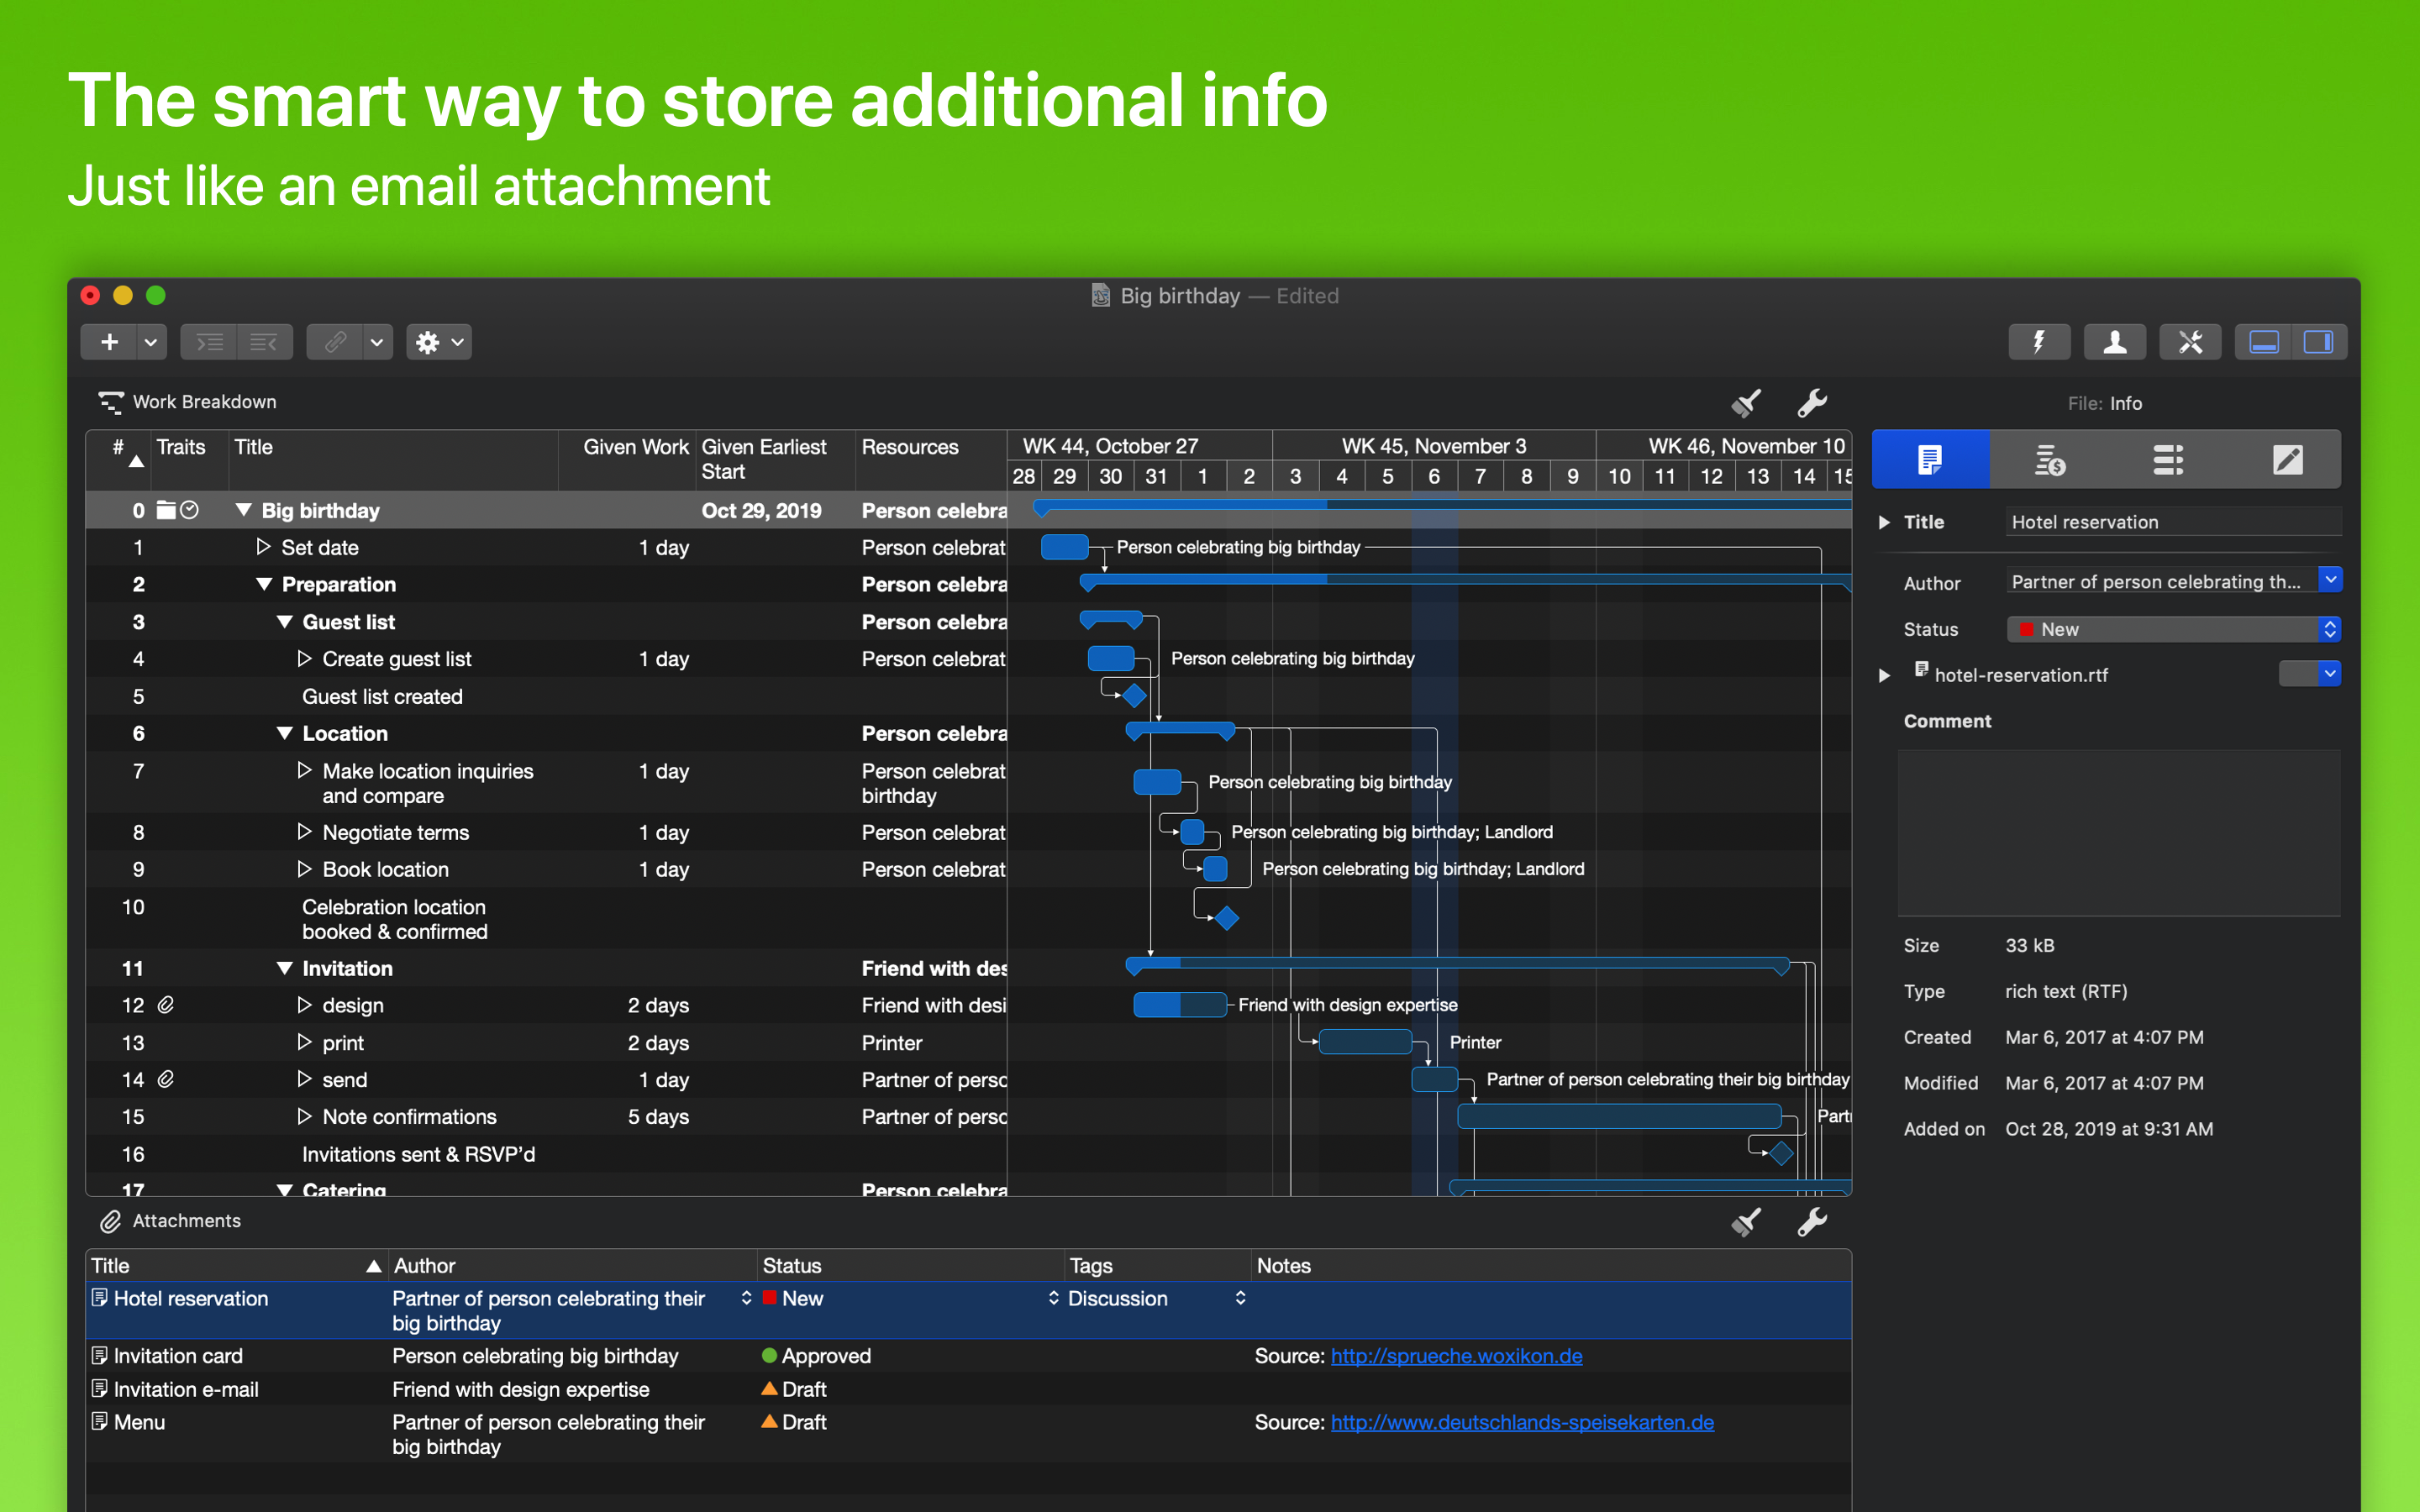Image resolution: width=2420 pixels, height=1512 pixels.
Task: Open the resources person icon
Action: [2114, 342]
